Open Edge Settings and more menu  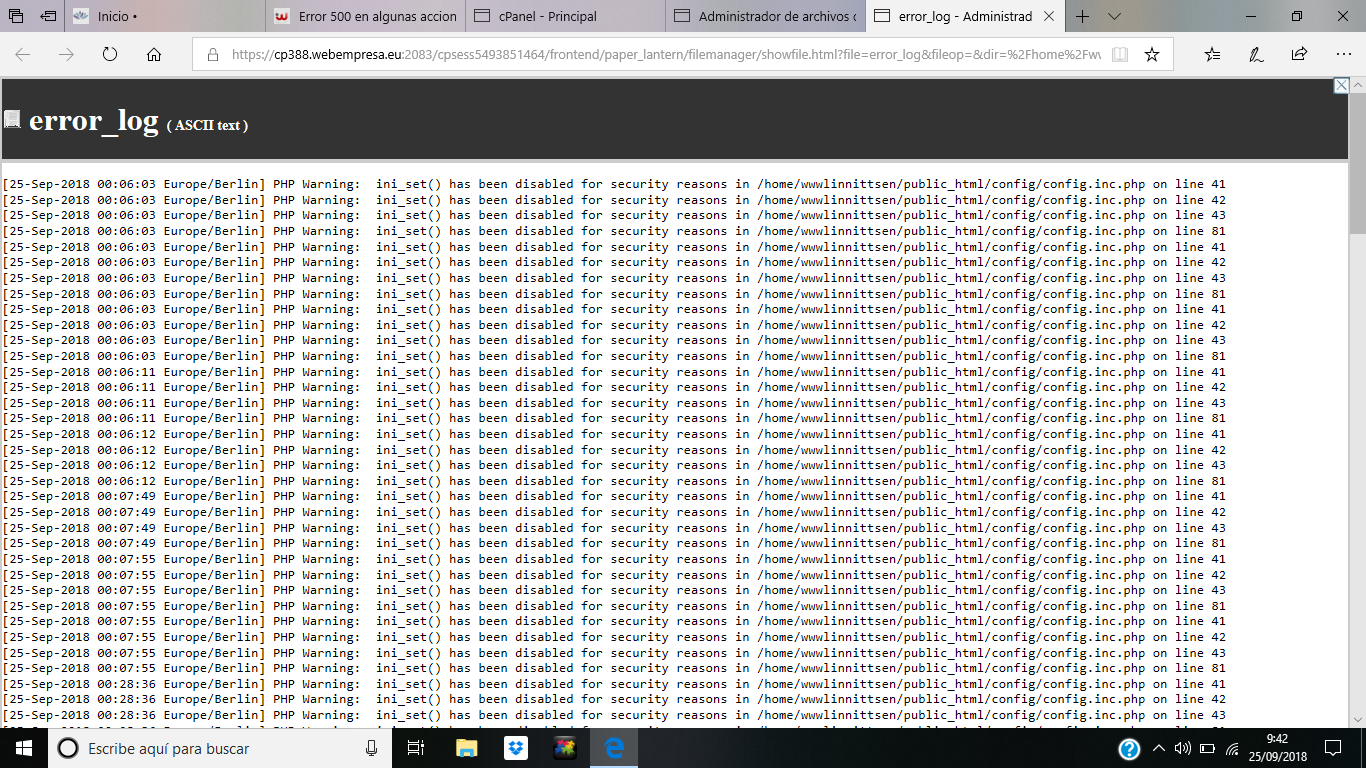coord(1343,55)
